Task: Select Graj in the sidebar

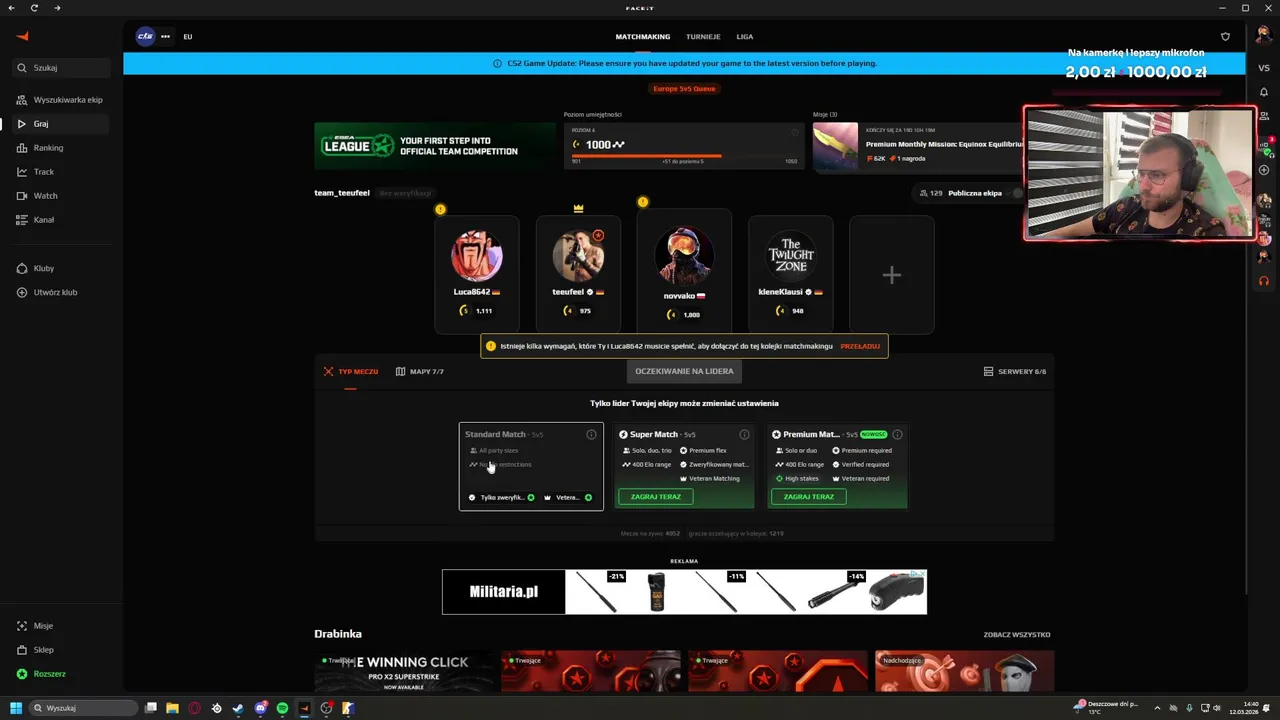Action: [x=61, y=124]
